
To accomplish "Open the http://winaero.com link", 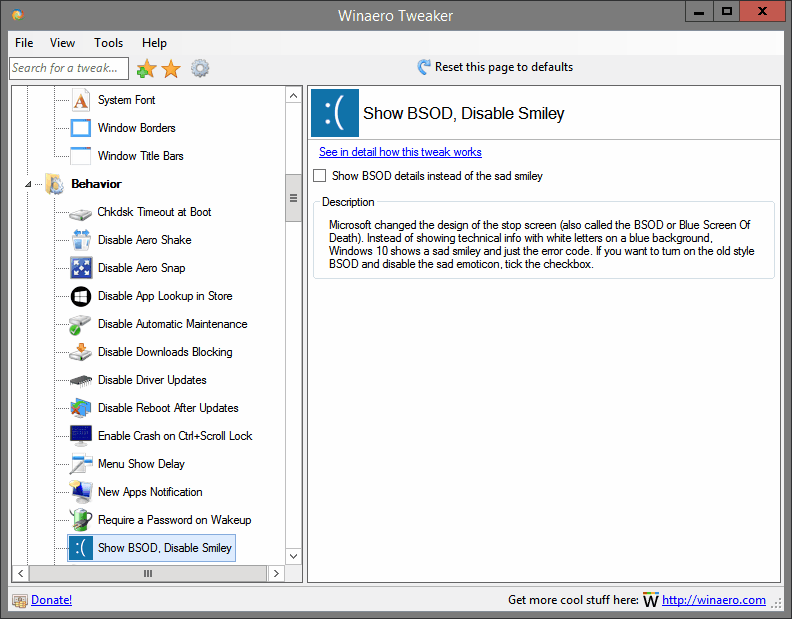I will pyautogui.click(x=714, y=600).
